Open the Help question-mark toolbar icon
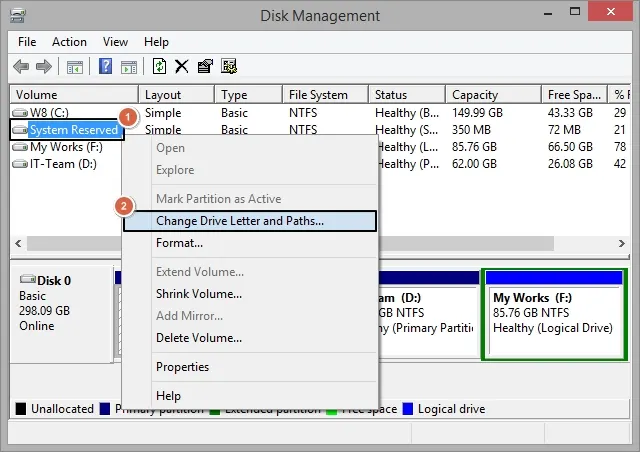Viewport: 640px width, 452px height. click(105, 66)
